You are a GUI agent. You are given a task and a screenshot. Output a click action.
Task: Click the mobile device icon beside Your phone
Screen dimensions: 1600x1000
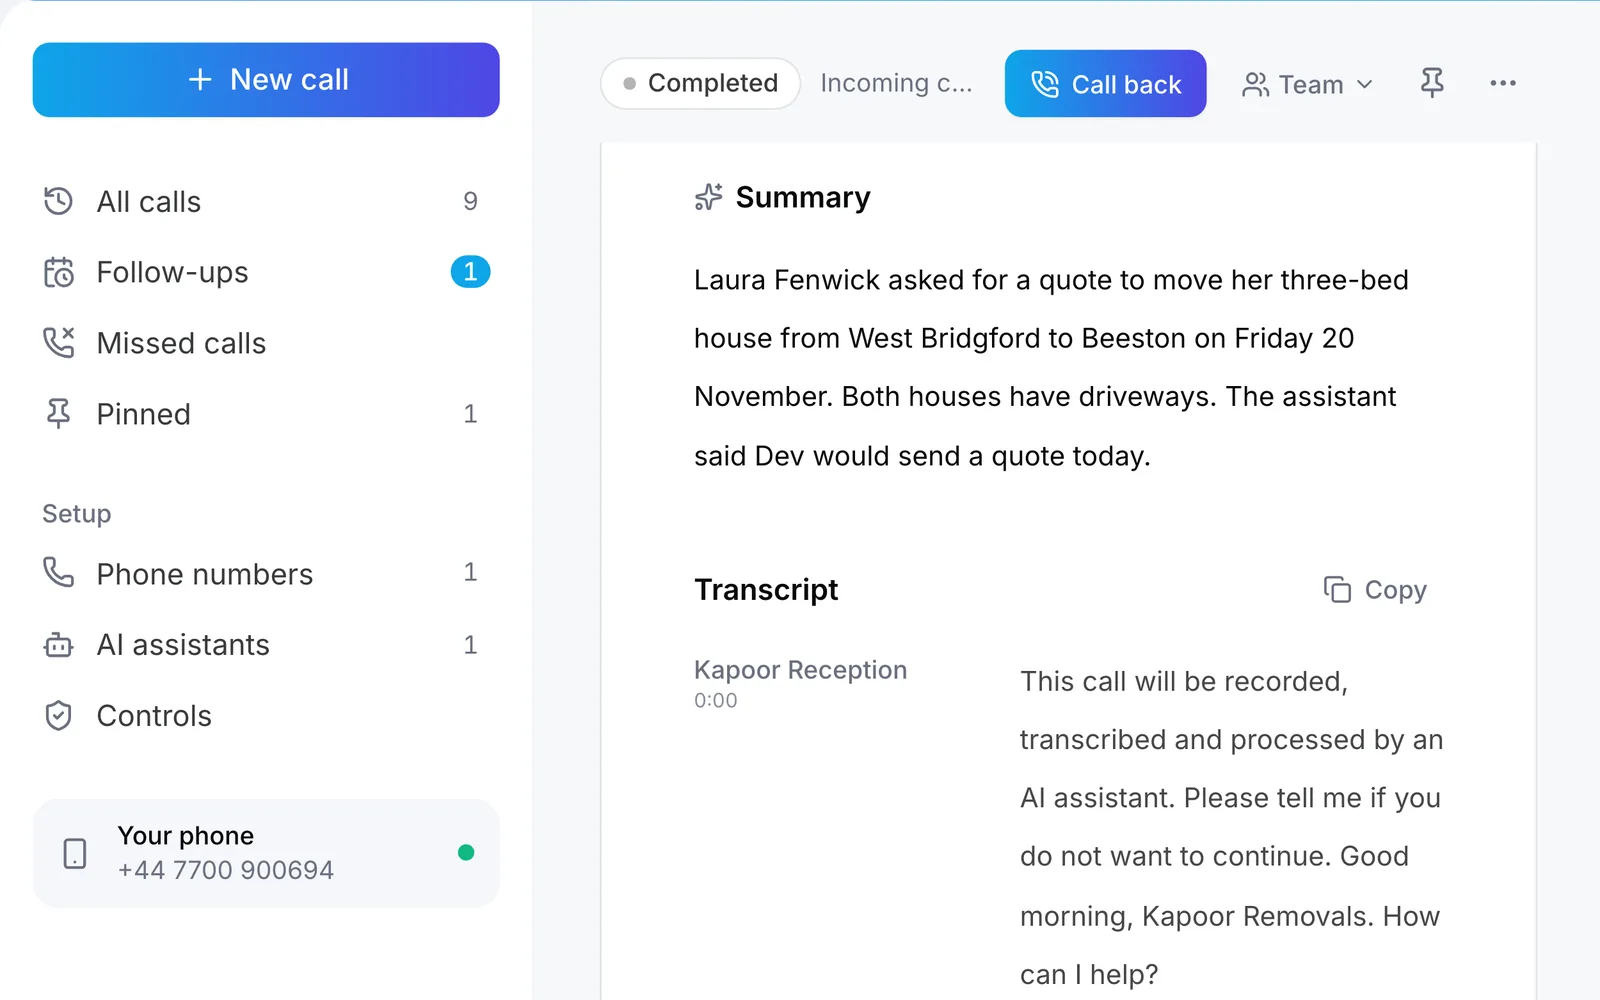coord(75,853)
